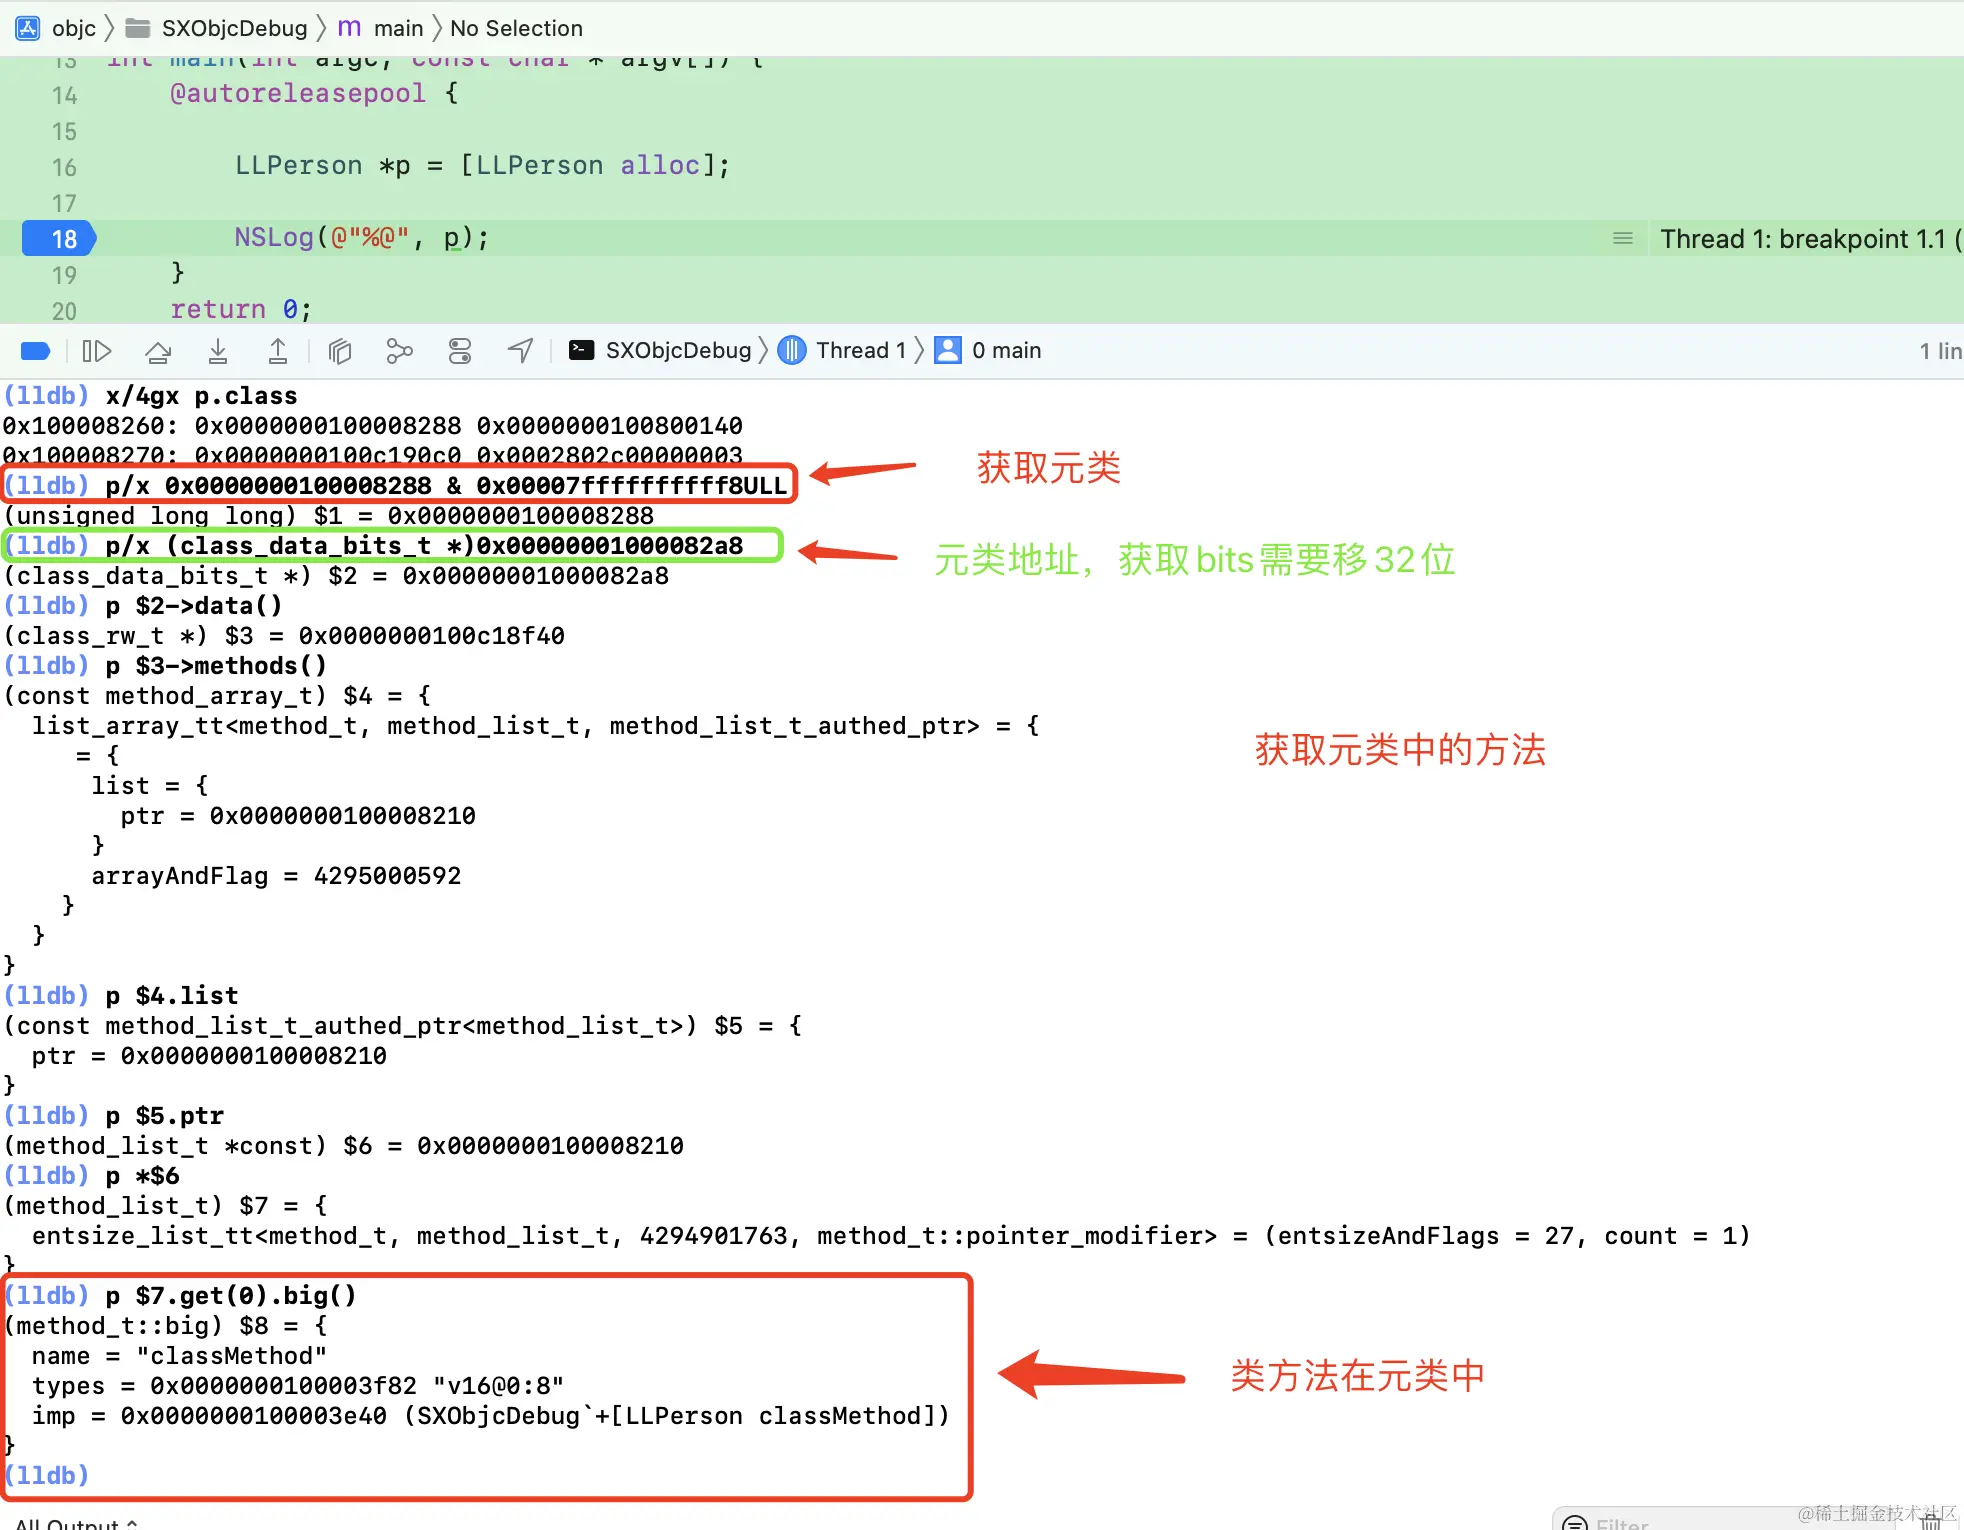Click the Step Over icon
Image resolution: width=1964 pixels, height=1530 pixels.
[158, 351]
